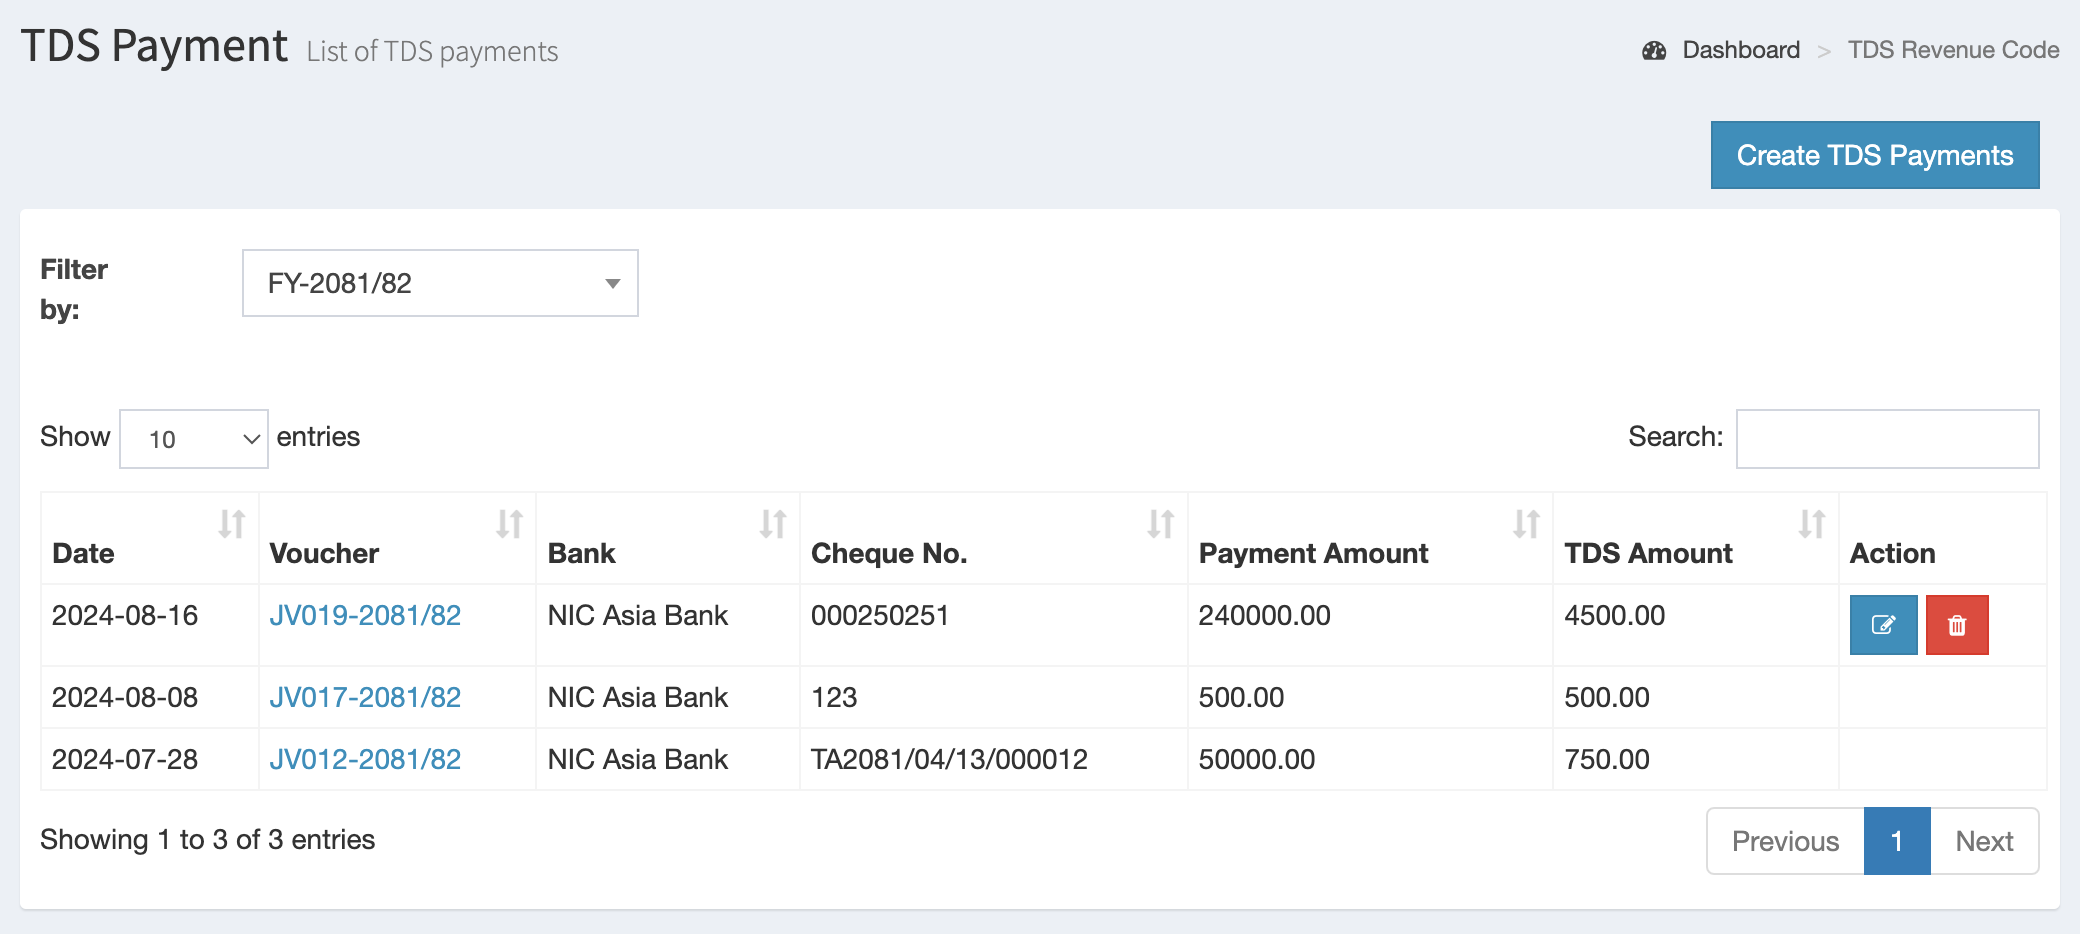Click the dashboard gauge icon in breadcrumb

tap(1654, 50)
